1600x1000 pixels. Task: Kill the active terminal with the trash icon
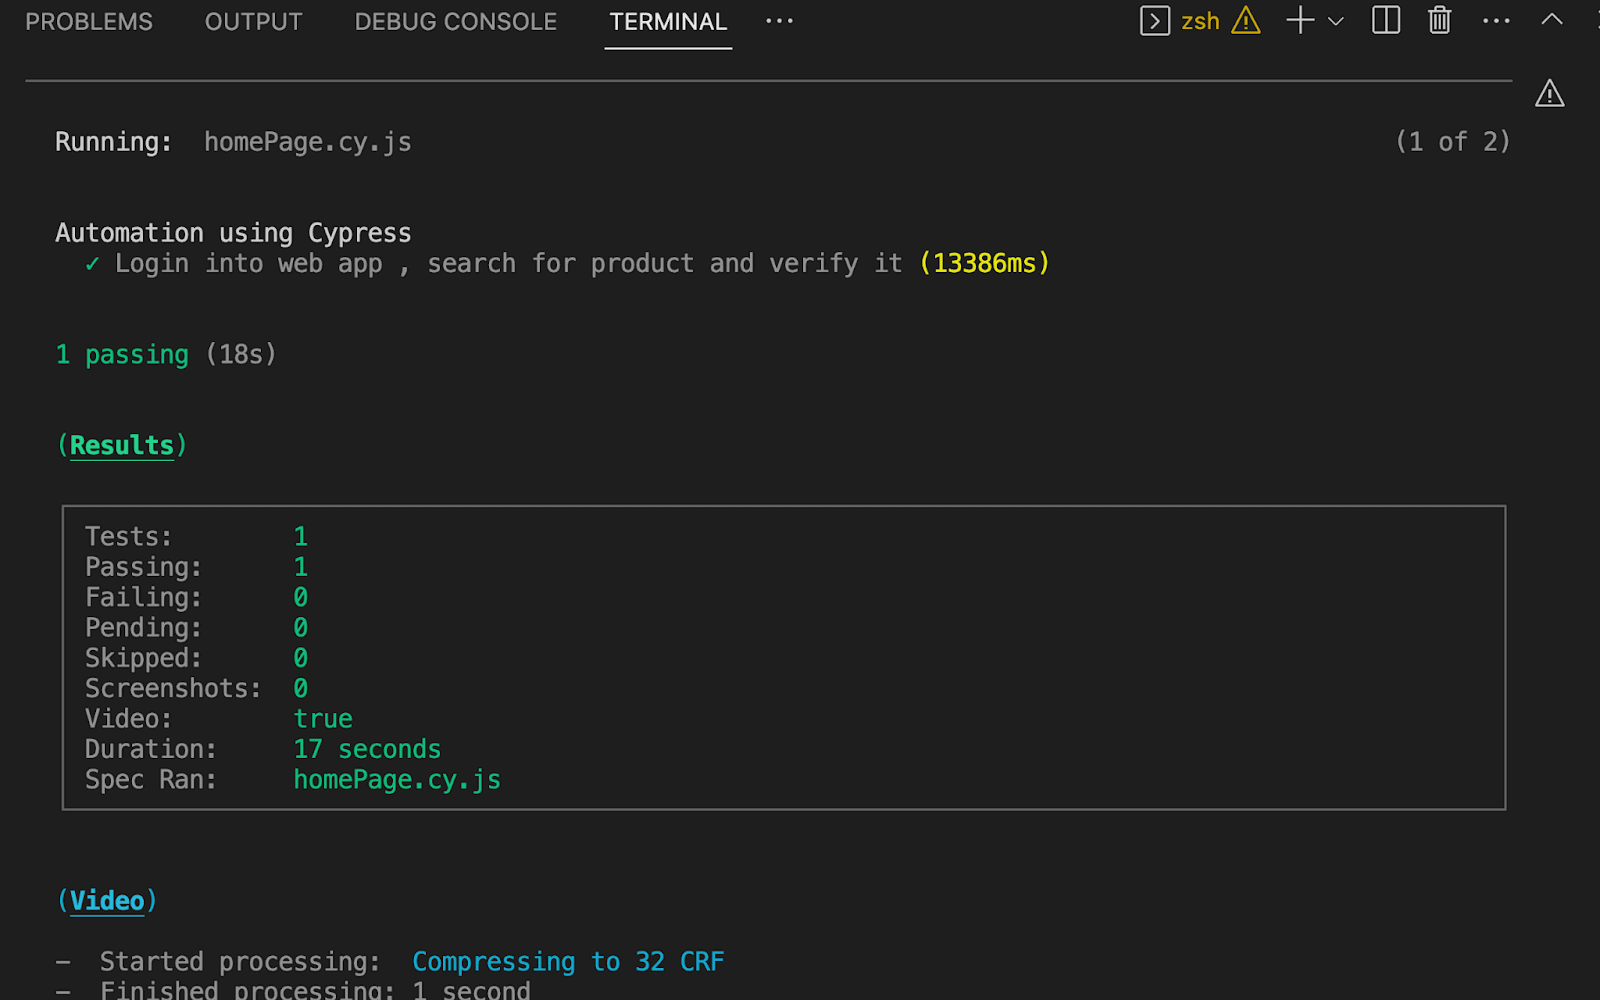pos(1439,20)
